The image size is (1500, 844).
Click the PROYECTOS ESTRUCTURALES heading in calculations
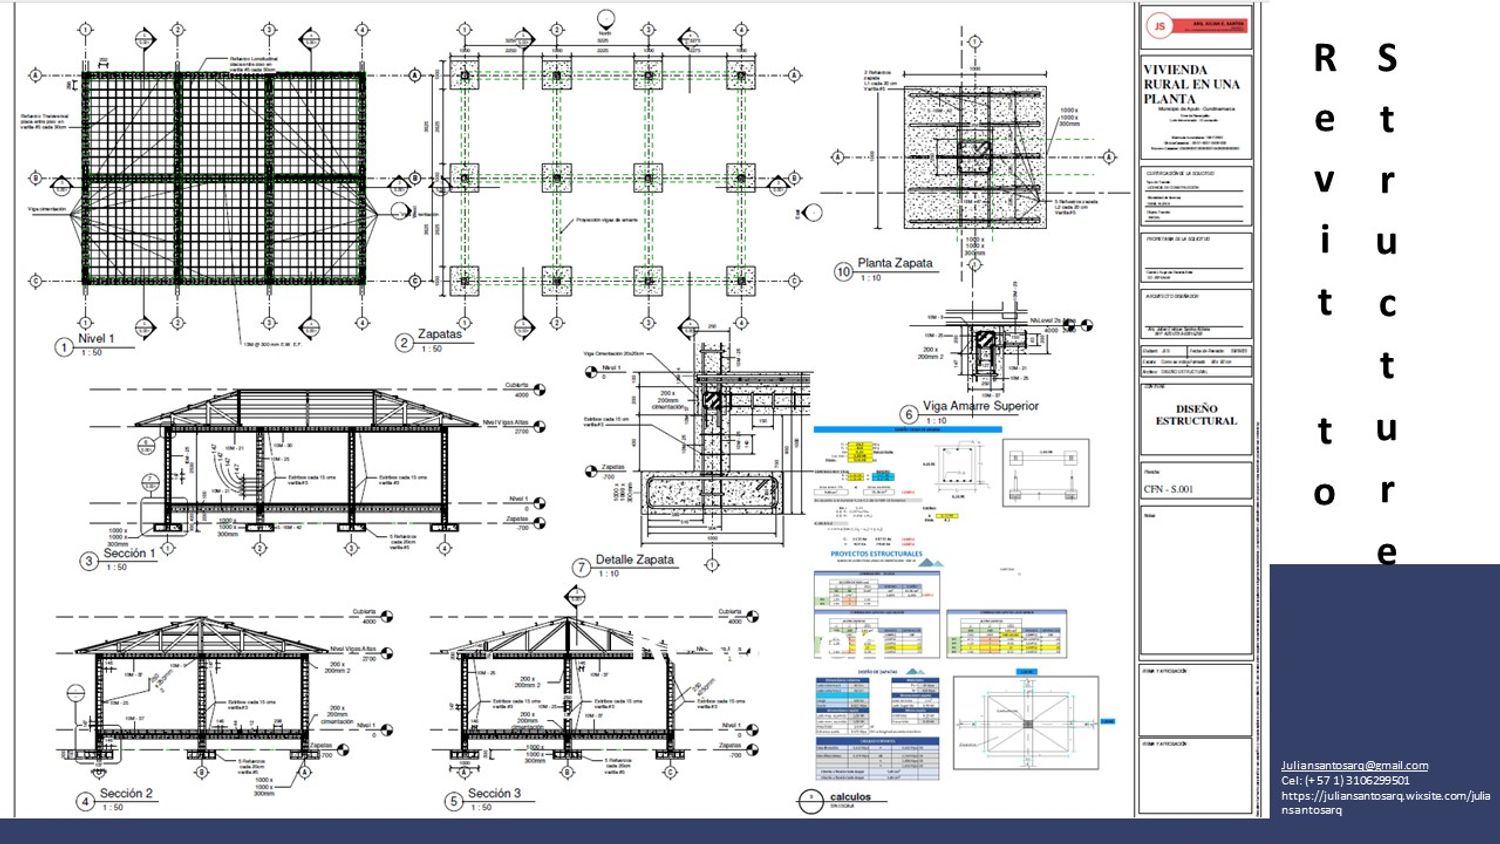click(x=876, y=553)
